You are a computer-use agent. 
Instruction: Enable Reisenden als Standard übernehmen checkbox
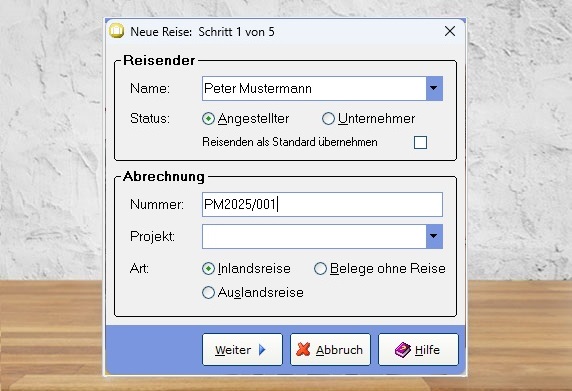tap(420, 142)
